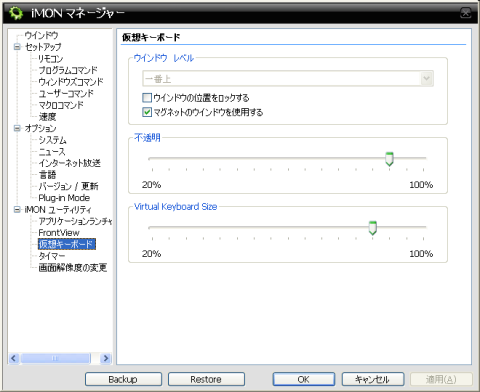The height and width of the screenshot is (392, 480).
Task: Collapse the セットアップ tree node
Action: (x=17, y=47)
